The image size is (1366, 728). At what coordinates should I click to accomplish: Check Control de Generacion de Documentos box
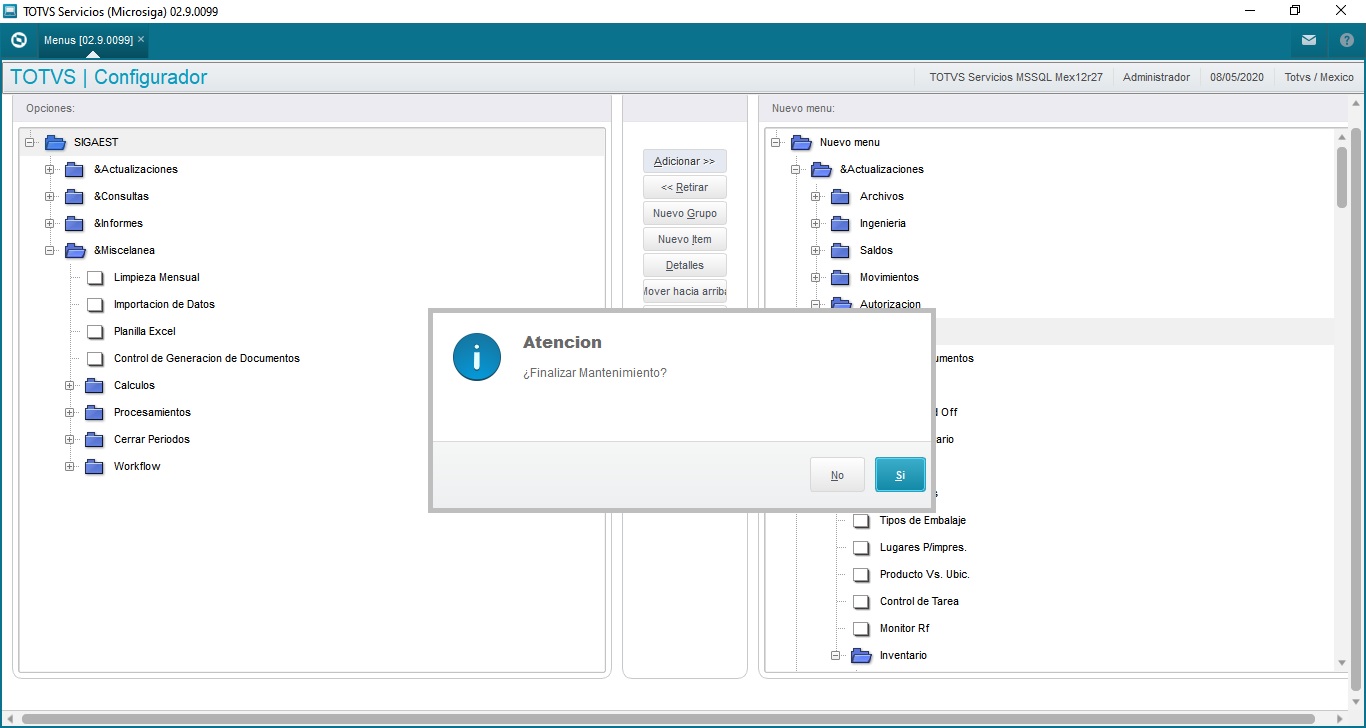95,358
